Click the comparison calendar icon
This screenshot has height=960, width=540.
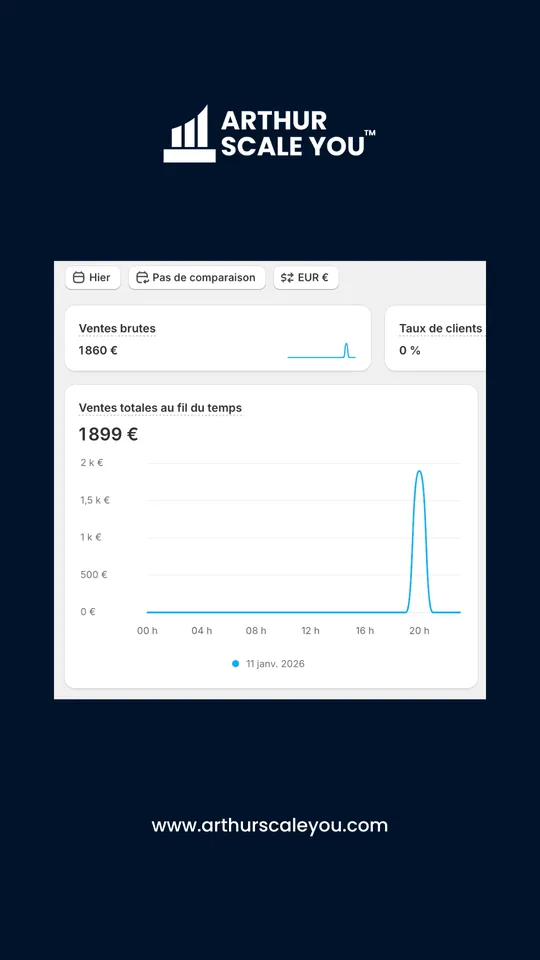coord(143,277)
